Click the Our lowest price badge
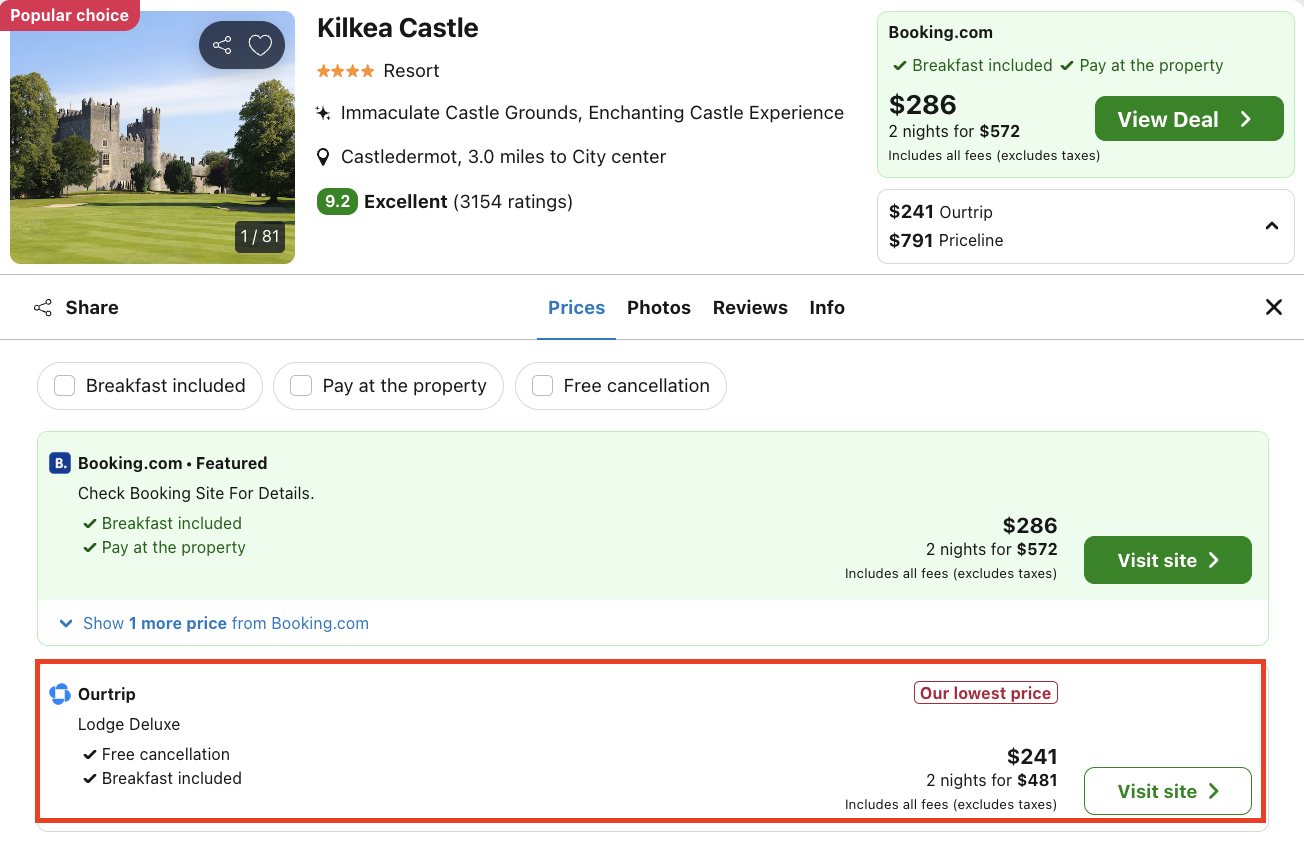Screen dimensions: 1304x846 (986, 693)
